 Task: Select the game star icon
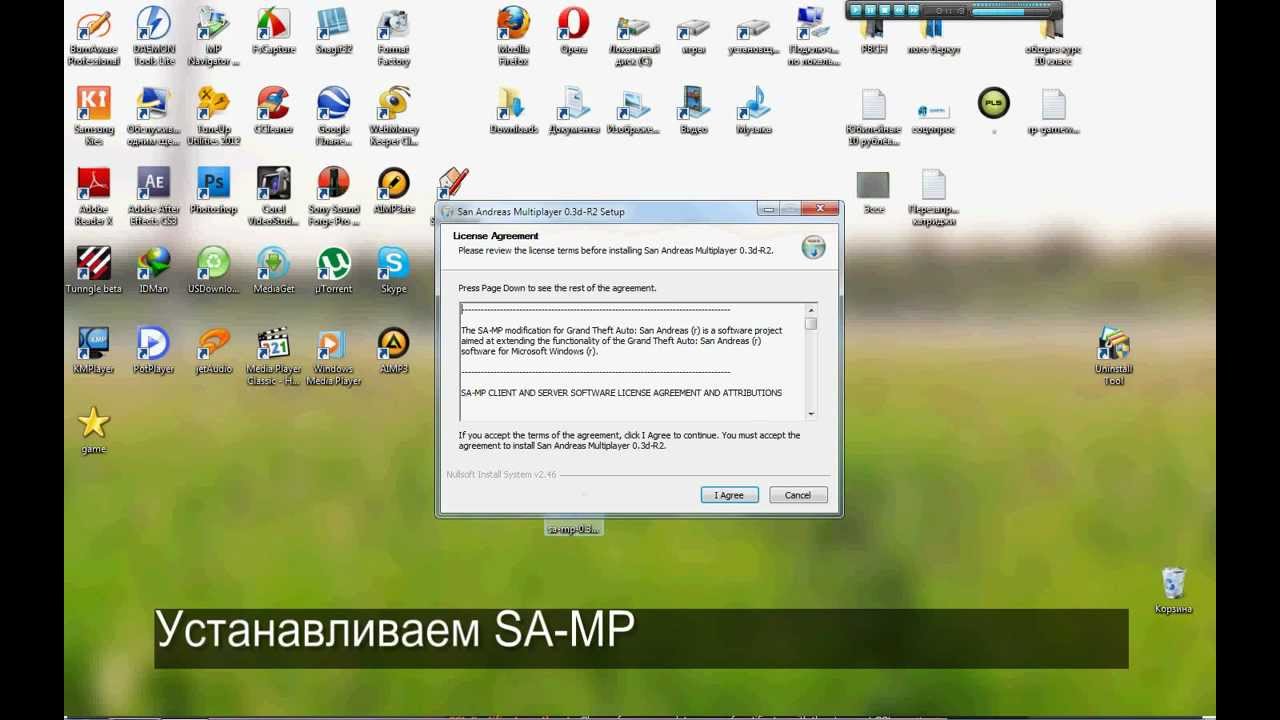(93, 430)
